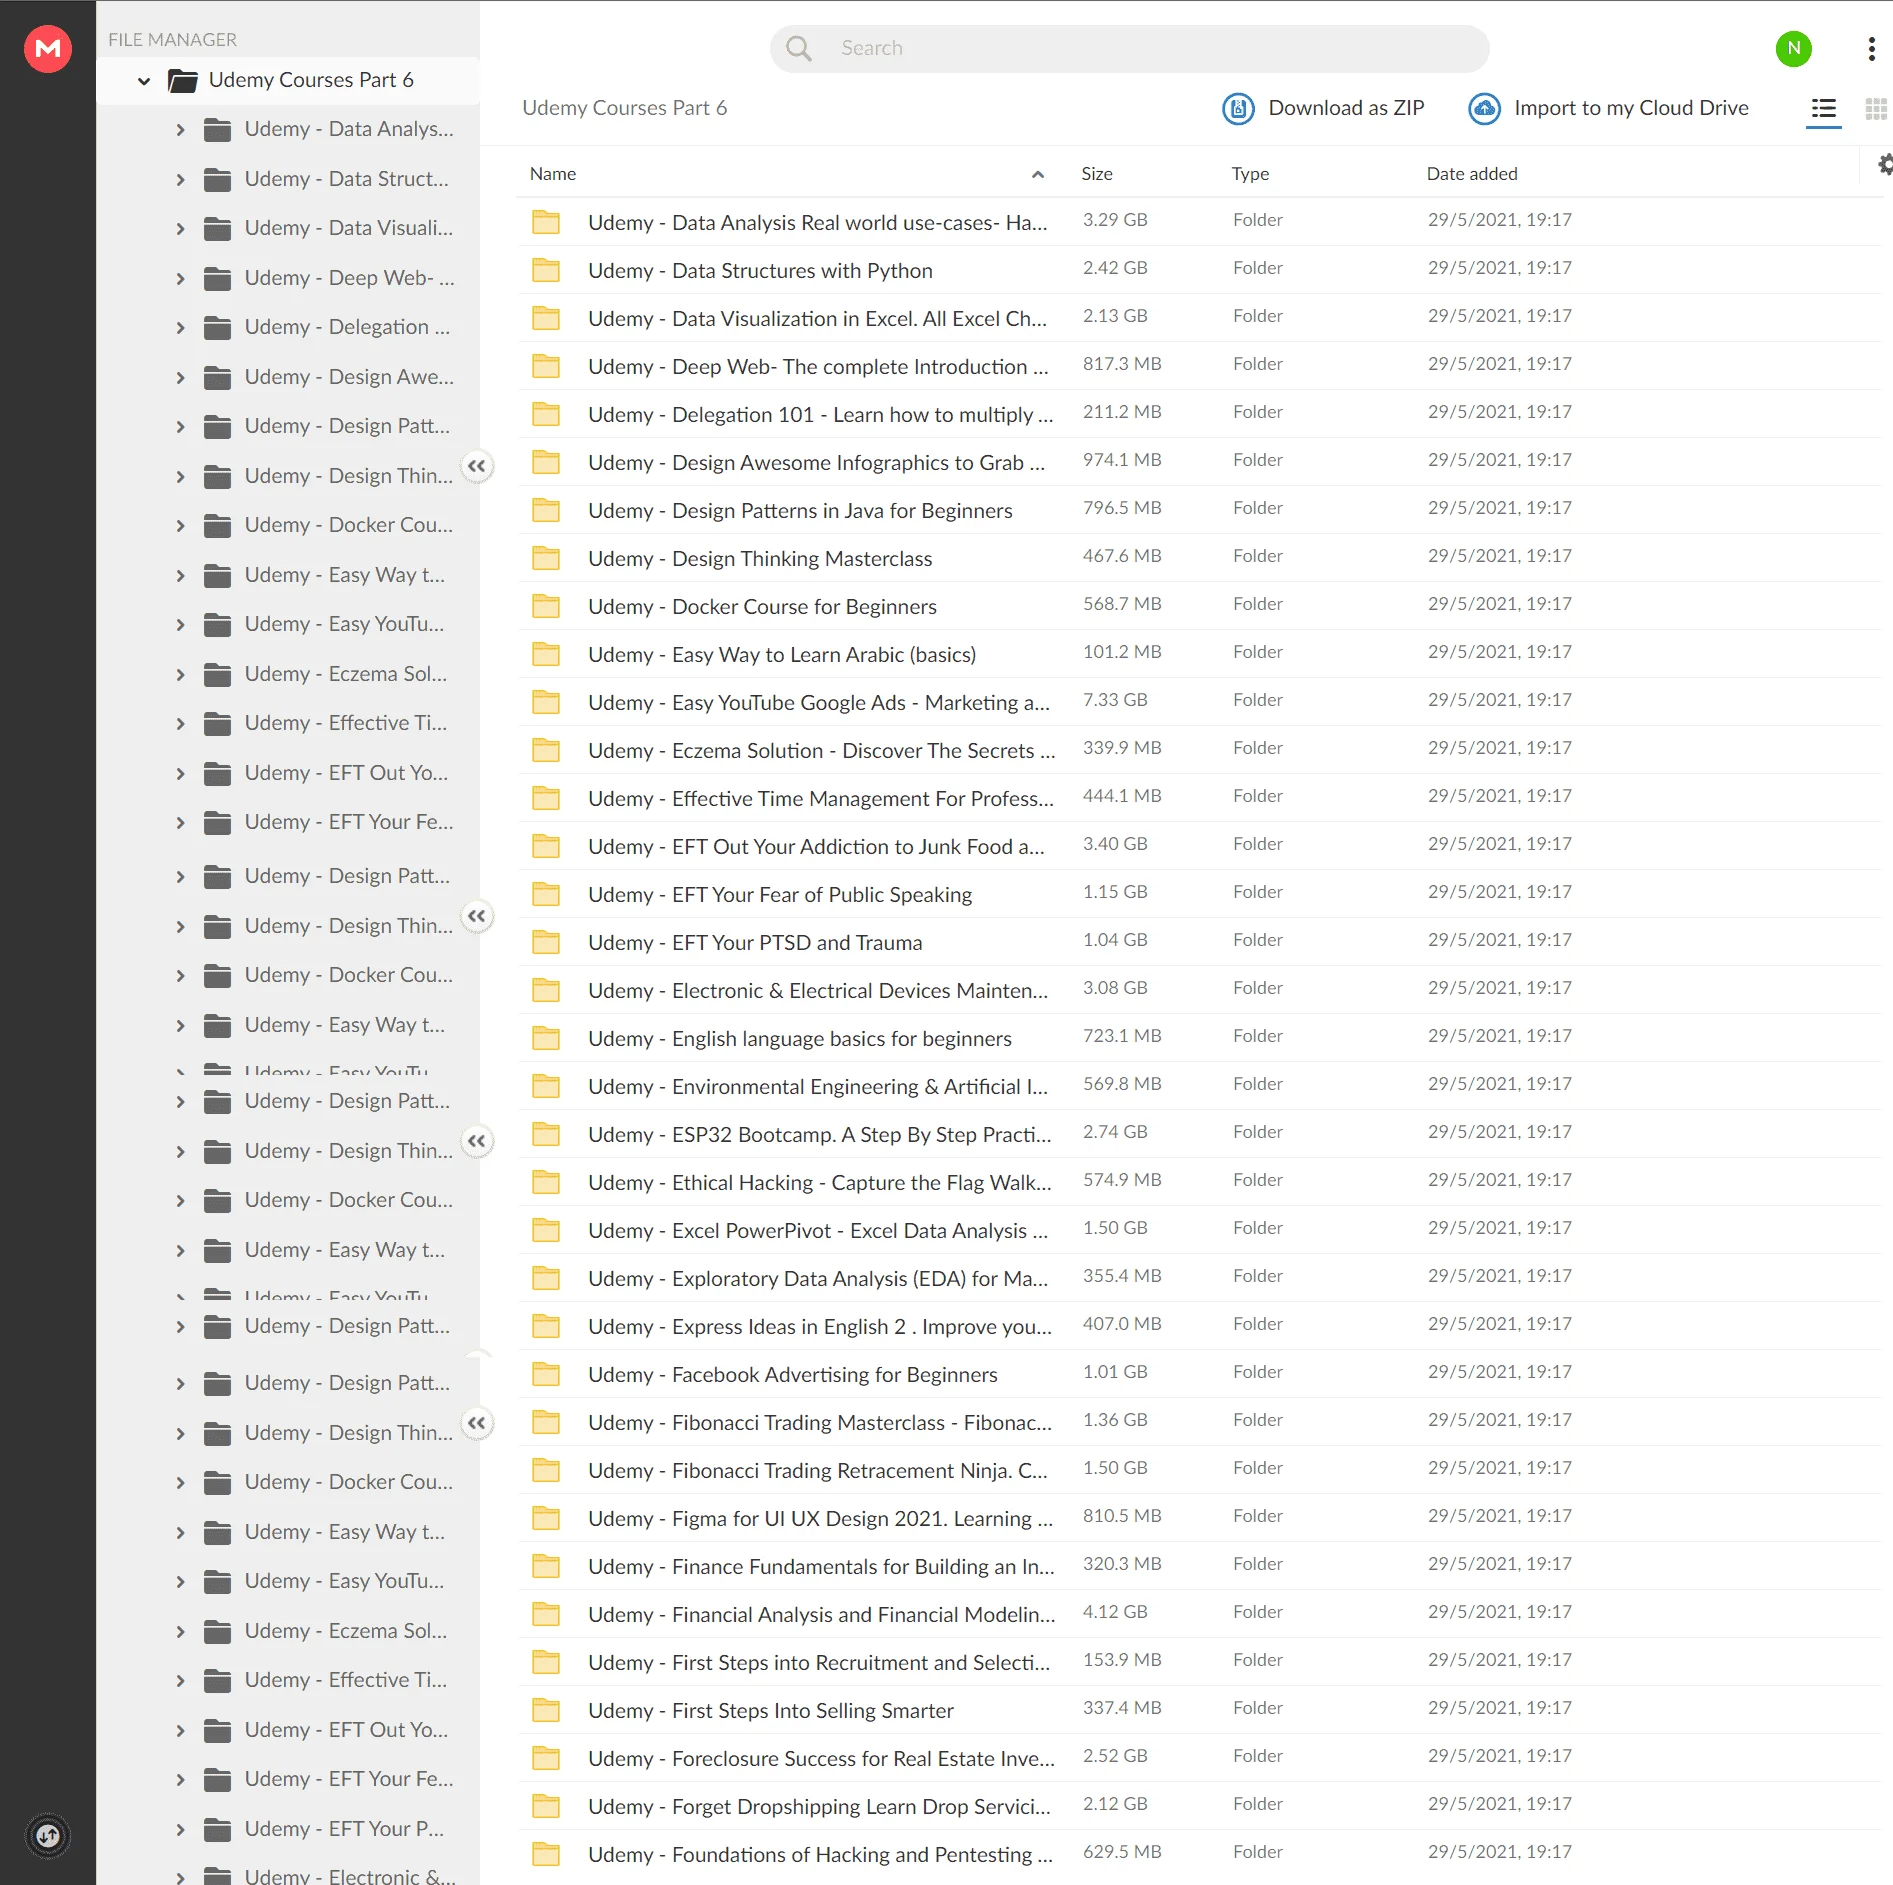Expand Udemy - Data Visuali... tree node
Screen dimensions: 1893x1885
pyautogui.click(x=180, y=229)
